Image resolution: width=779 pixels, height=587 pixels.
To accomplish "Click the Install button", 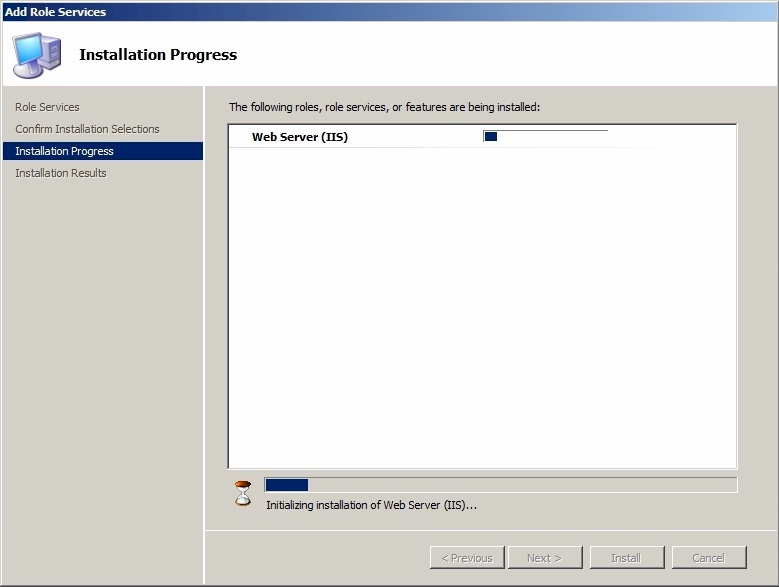I will pyautogui.click(x=627, y=558).
